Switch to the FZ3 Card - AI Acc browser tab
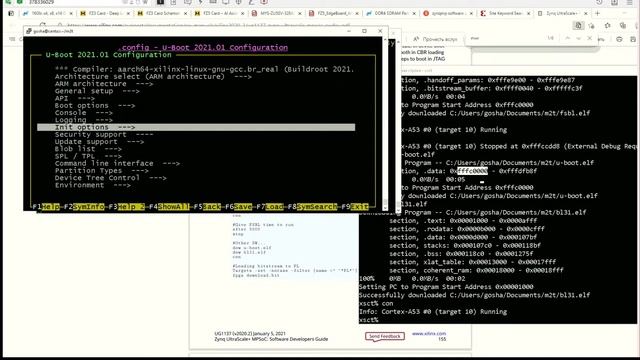The image size is (640, 360). coord(219,13)
